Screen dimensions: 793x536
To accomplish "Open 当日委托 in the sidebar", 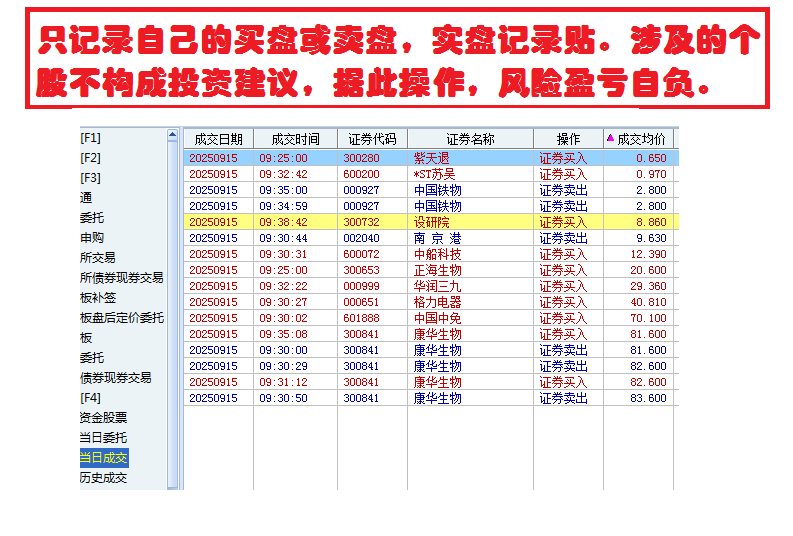I will [104, 438].
